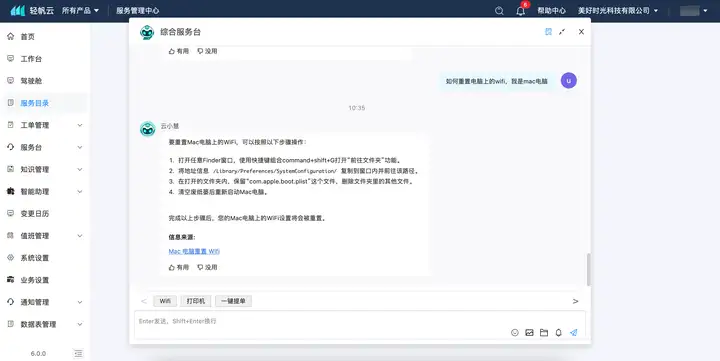Mark the WiFi answer as 有用

coord(179,267)
